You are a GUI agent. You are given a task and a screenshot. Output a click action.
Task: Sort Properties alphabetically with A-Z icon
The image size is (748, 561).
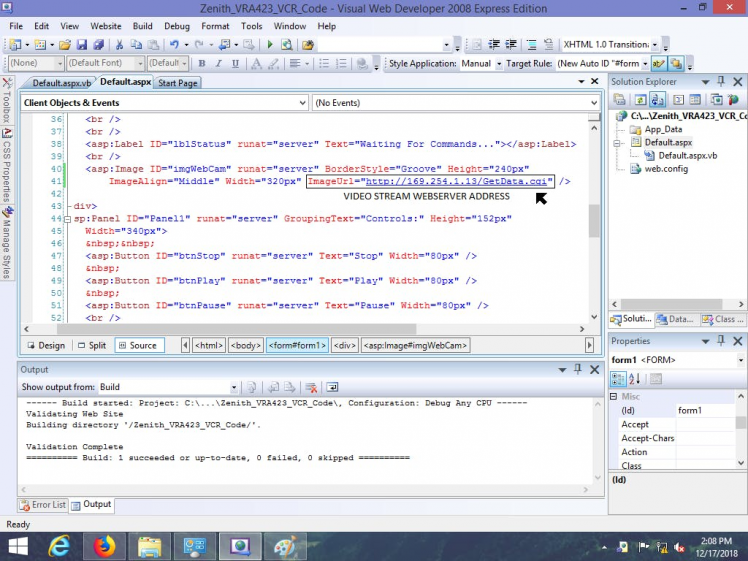pos(635,379)
